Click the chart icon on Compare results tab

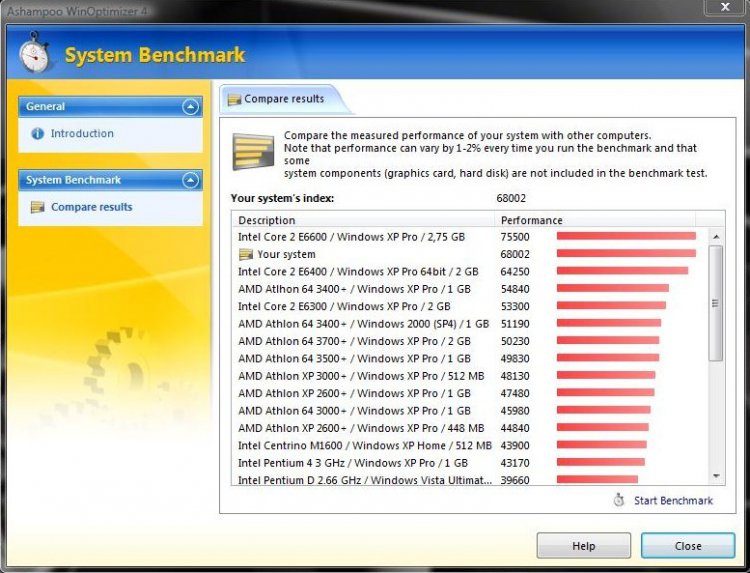pyautogui.click(x=234, y=99)
